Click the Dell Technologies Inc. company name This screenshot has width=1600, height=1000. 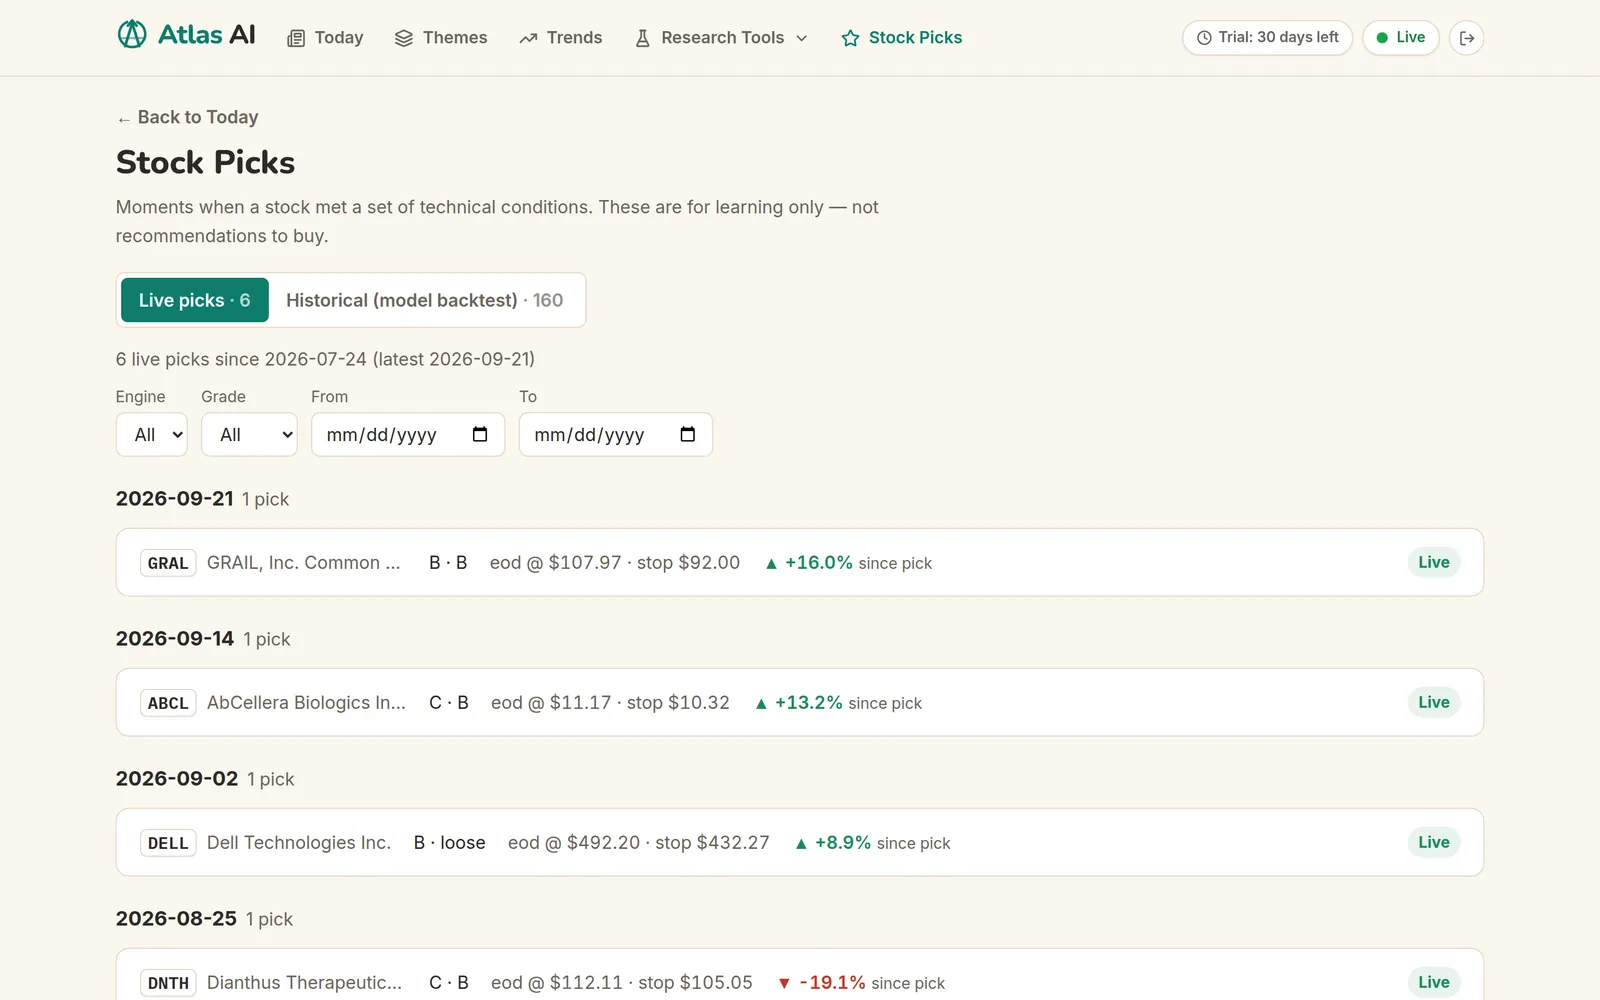[299, 843]
